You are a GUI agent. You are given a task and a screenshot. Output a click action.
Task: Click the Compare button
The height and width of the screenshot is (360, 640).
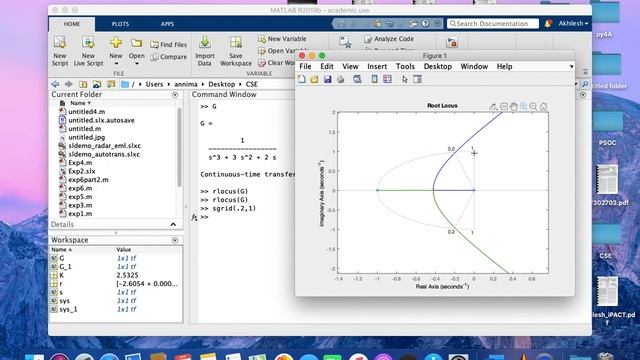169,57
